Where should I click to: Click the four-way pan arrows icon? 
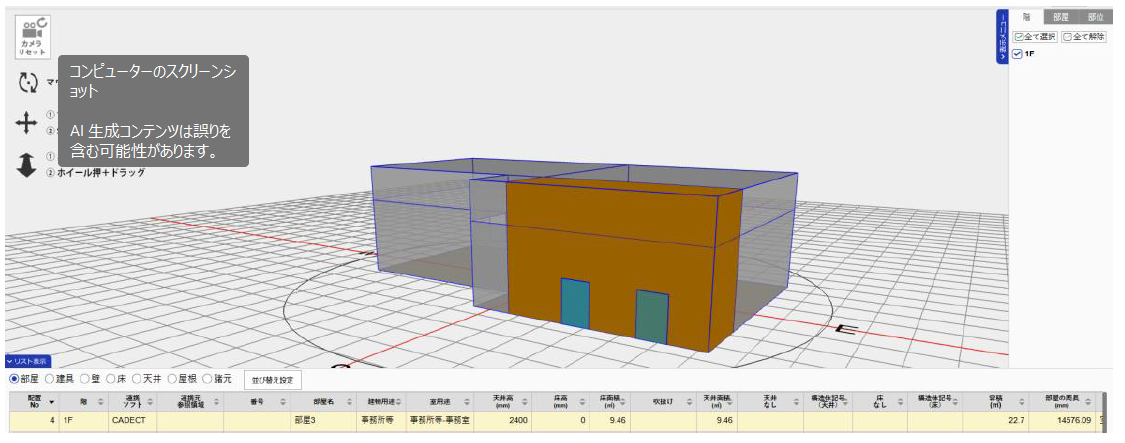click(x=27, y=123)
